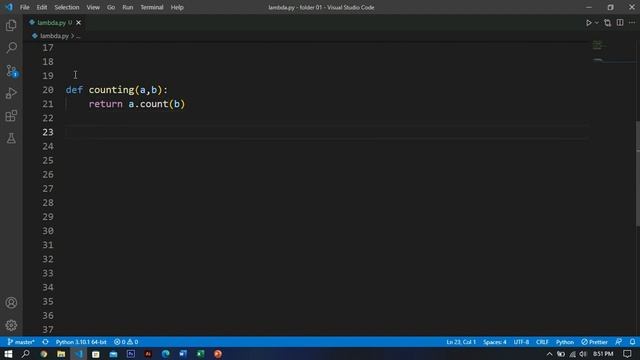Open Word from the taskbar
This screenshot has height=360, width=640.
[x=183, y=354]
